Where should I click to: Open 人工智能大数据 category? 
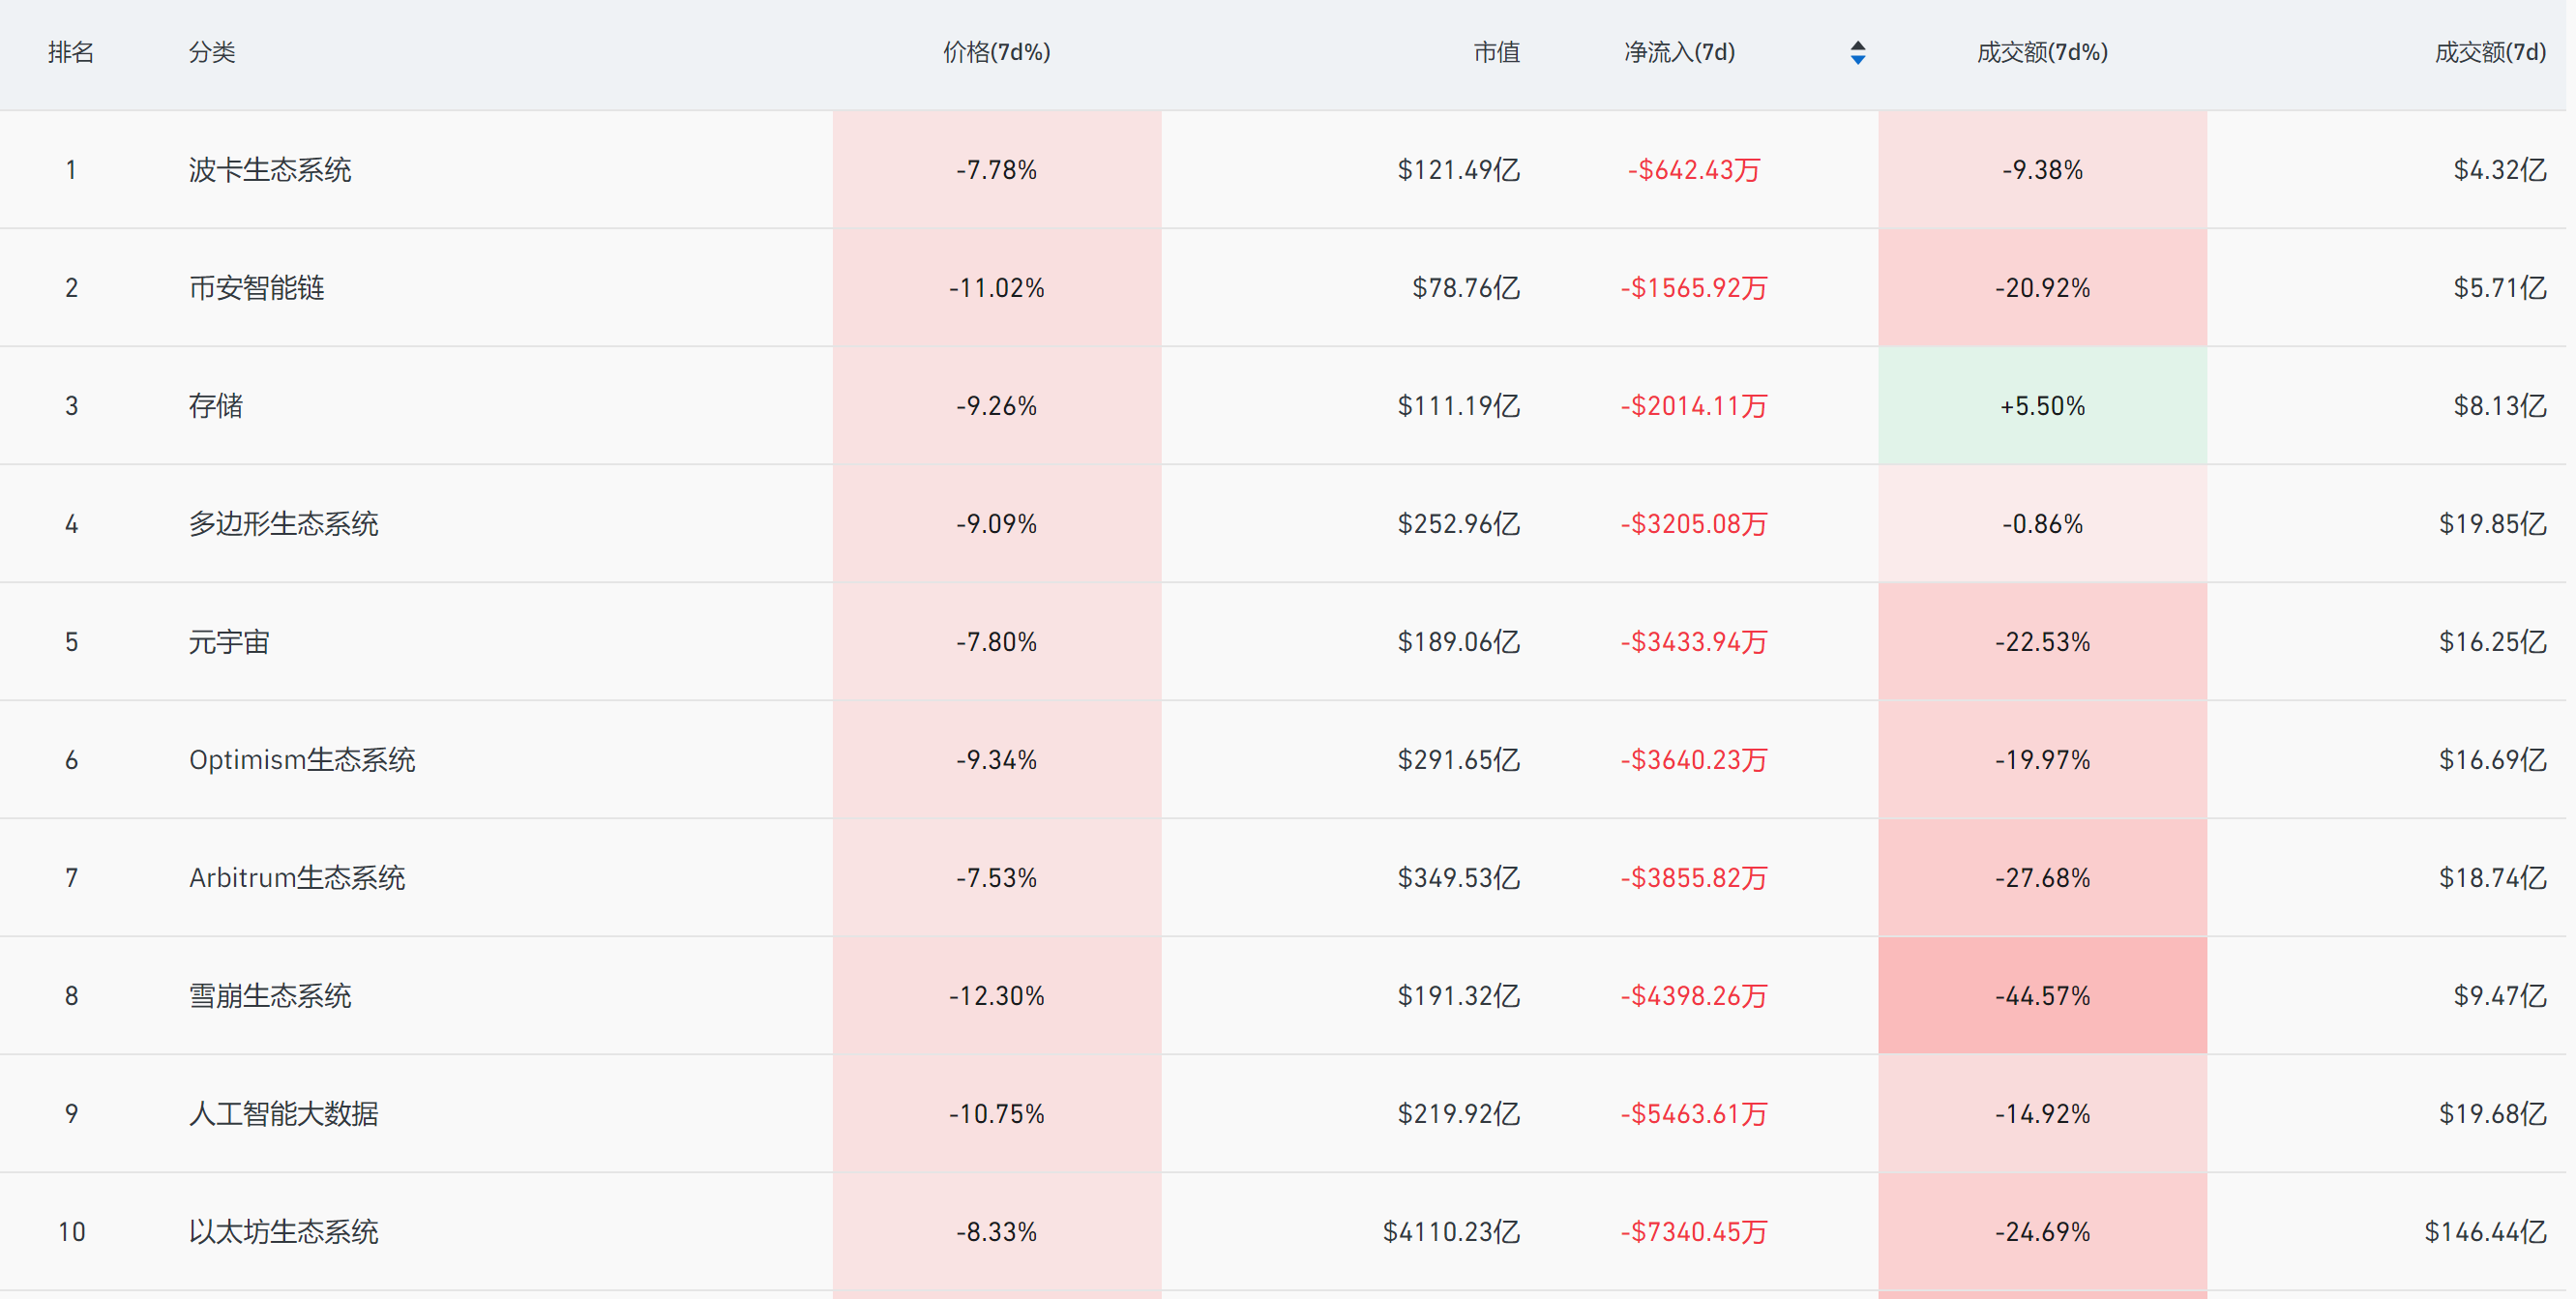(284, 1114)
